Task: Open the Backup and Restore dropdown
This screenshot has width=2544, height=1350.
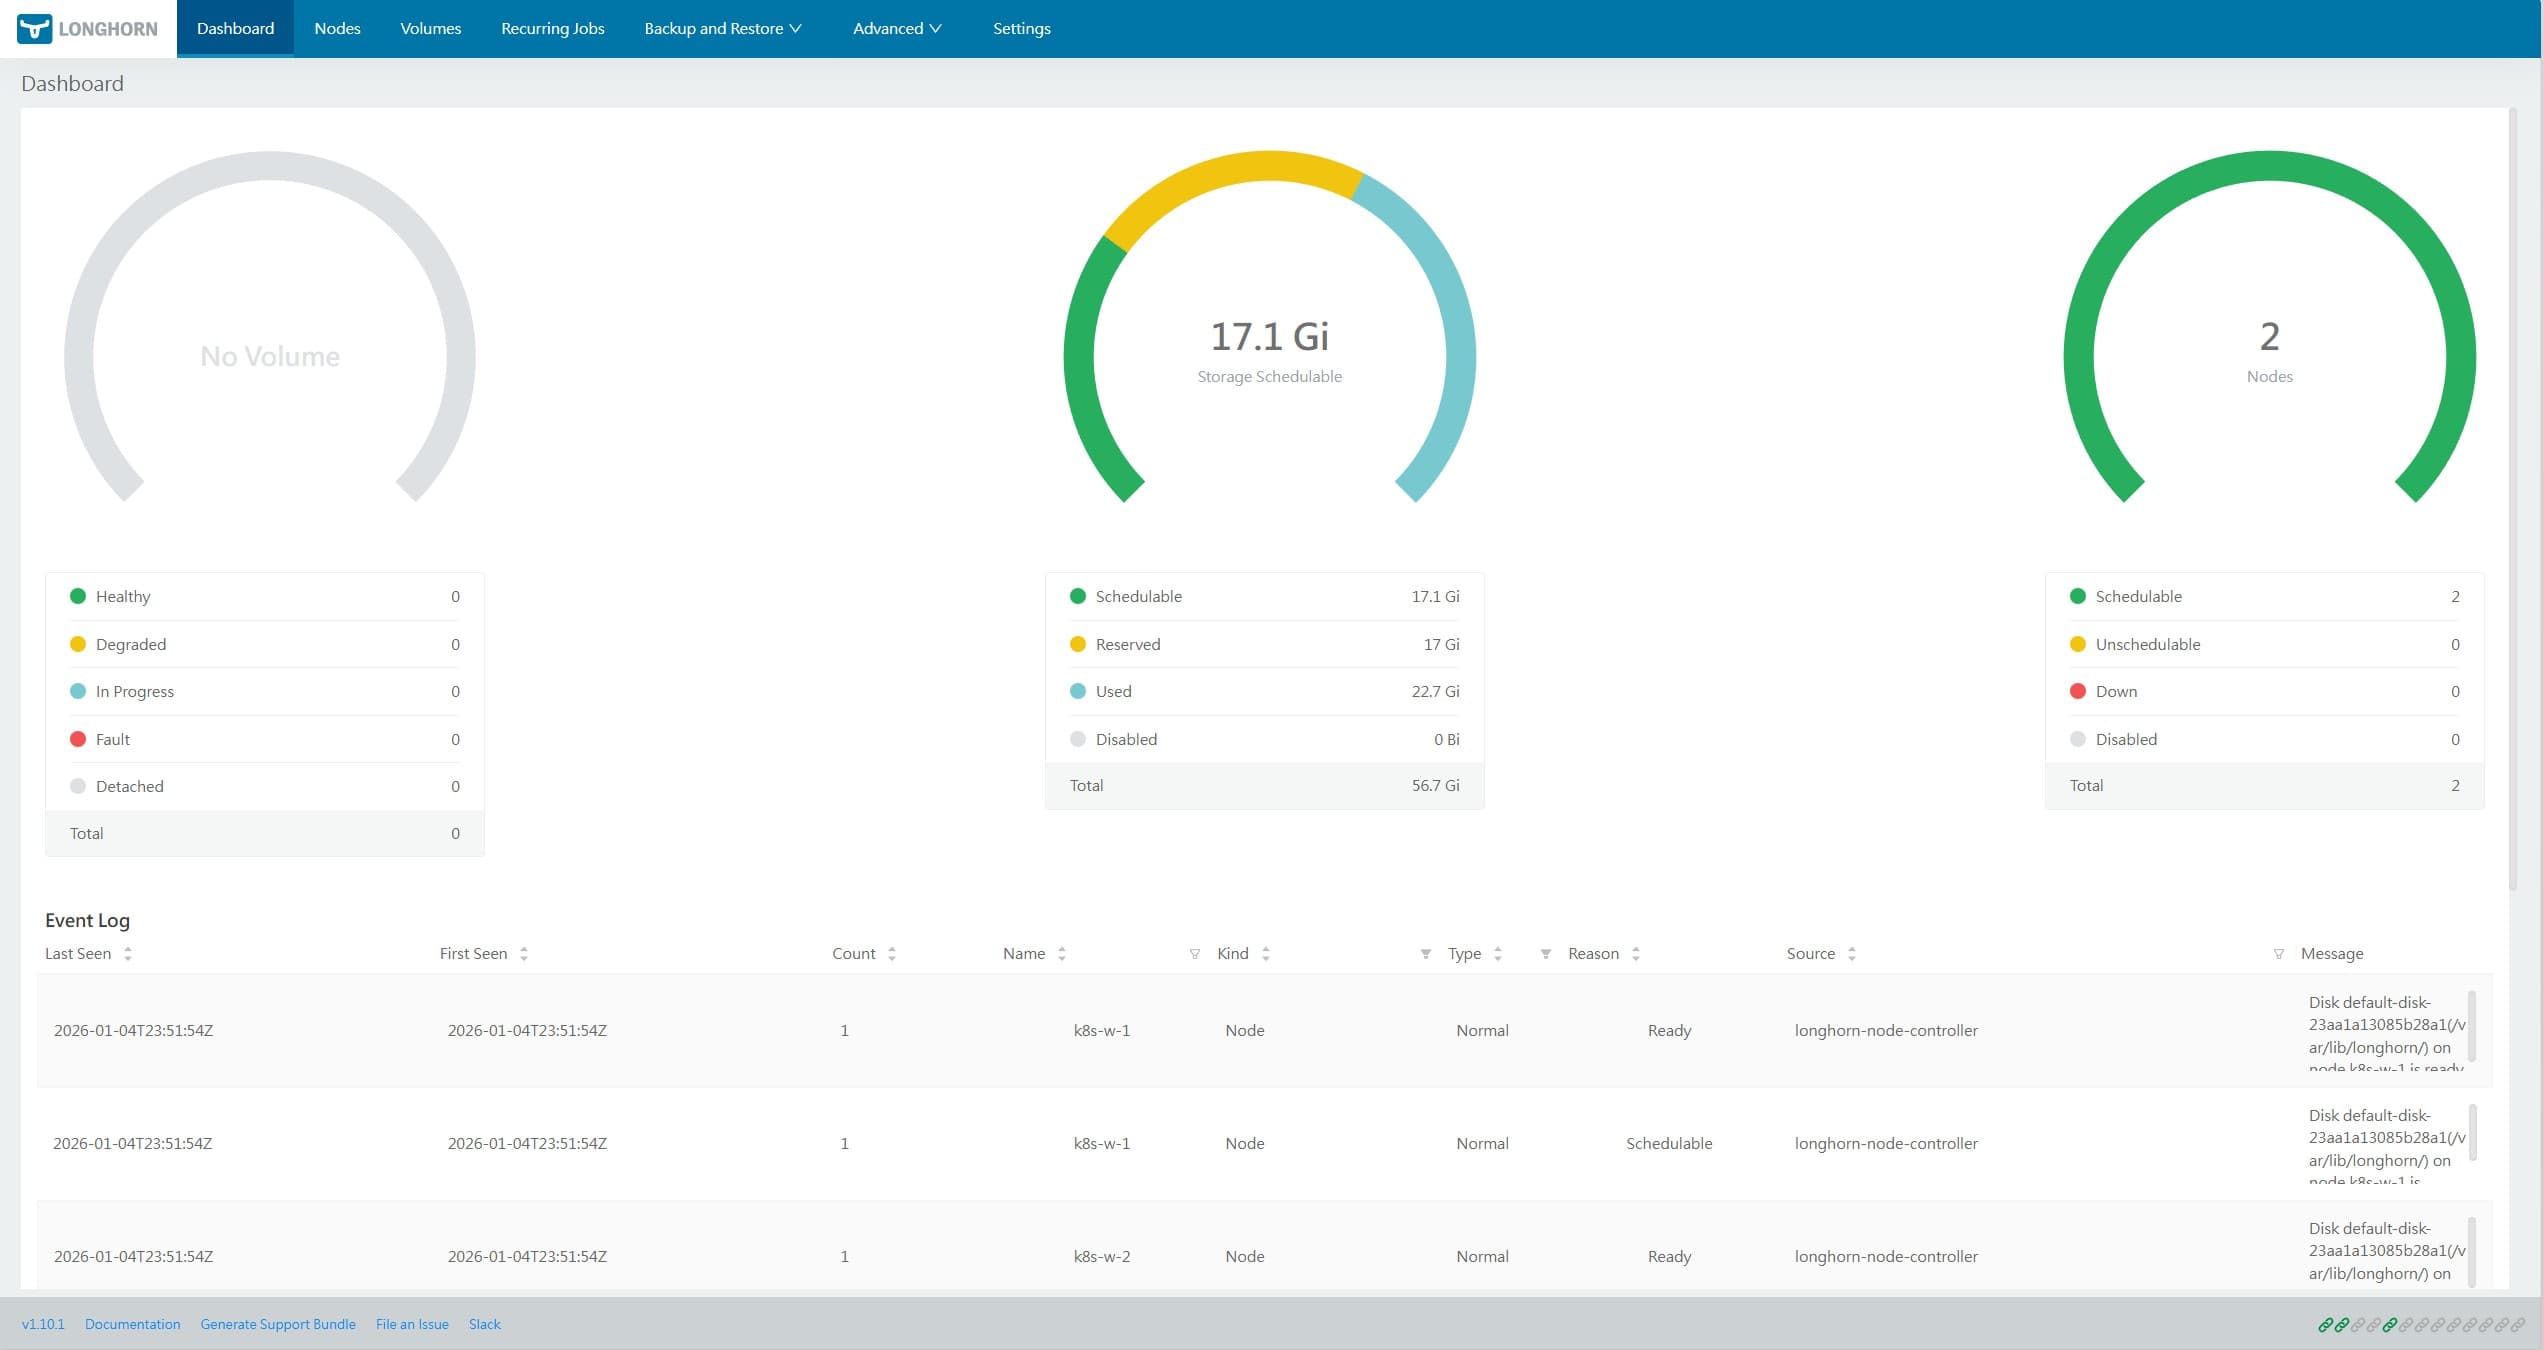Action: coord(722,28)
